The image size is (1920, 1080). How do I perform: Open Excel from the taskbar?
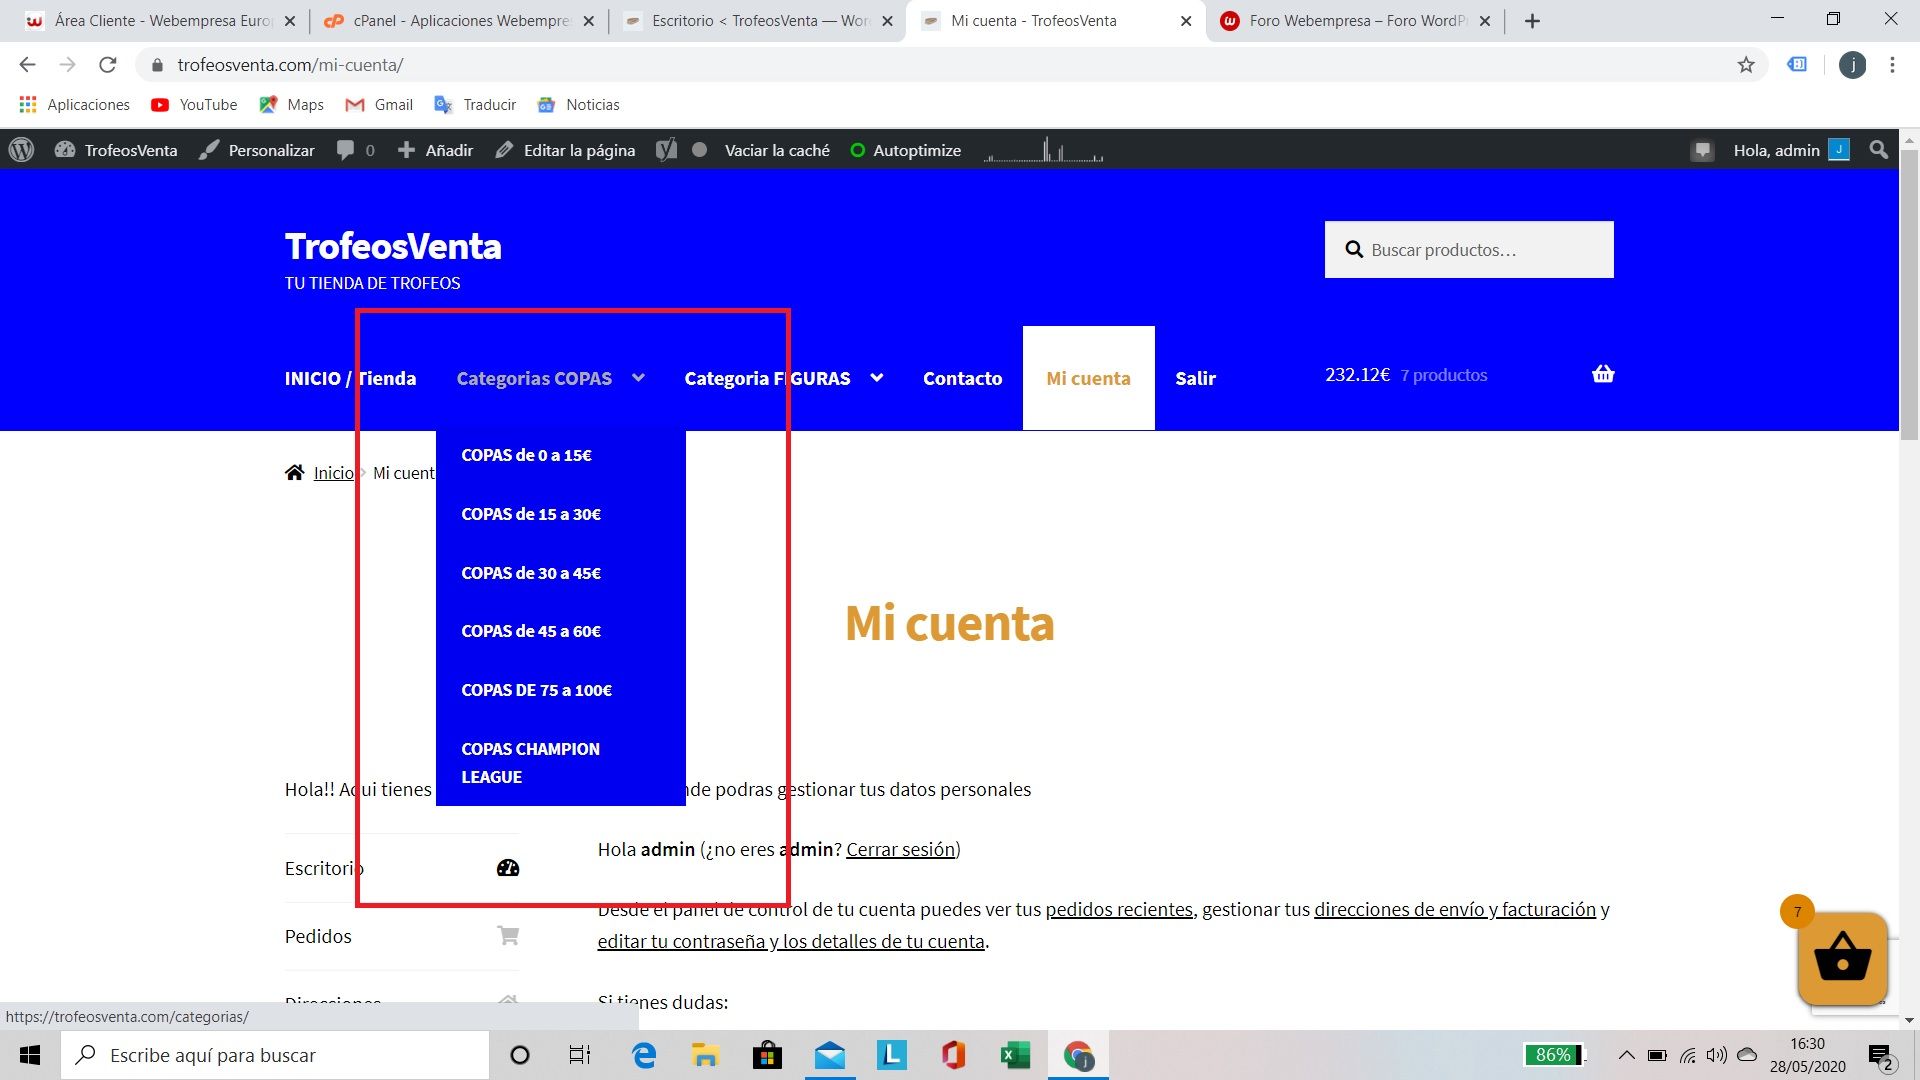[1015, 1055]
